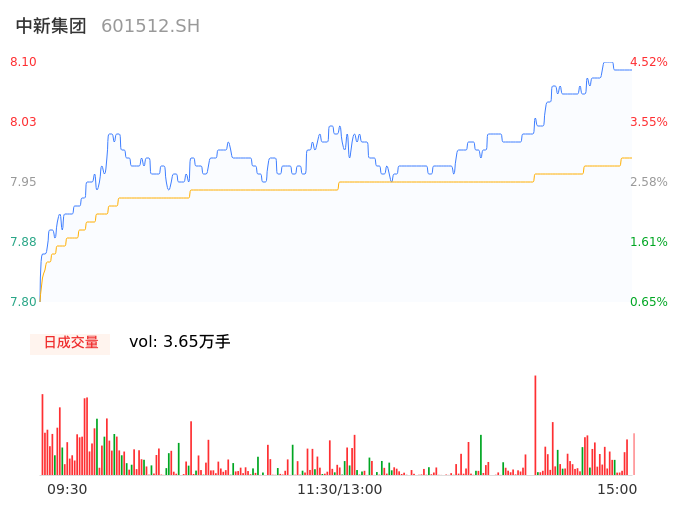Image resolution: width=686 pixels, height=524 pixels.
Task: Click the 11:30/13:00 time axis label
Action: pyautogui.click(x=339, y=489)
